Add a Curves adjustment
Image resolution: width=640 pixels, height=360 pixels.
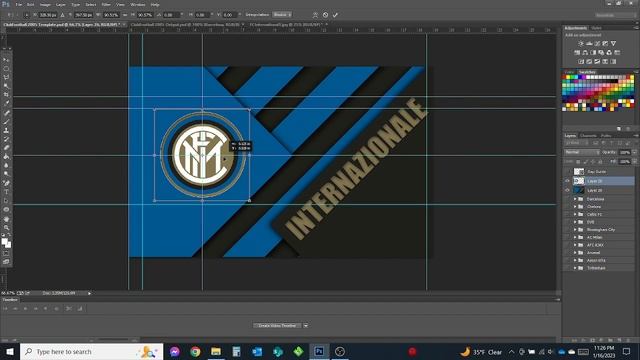pos(597,44)
